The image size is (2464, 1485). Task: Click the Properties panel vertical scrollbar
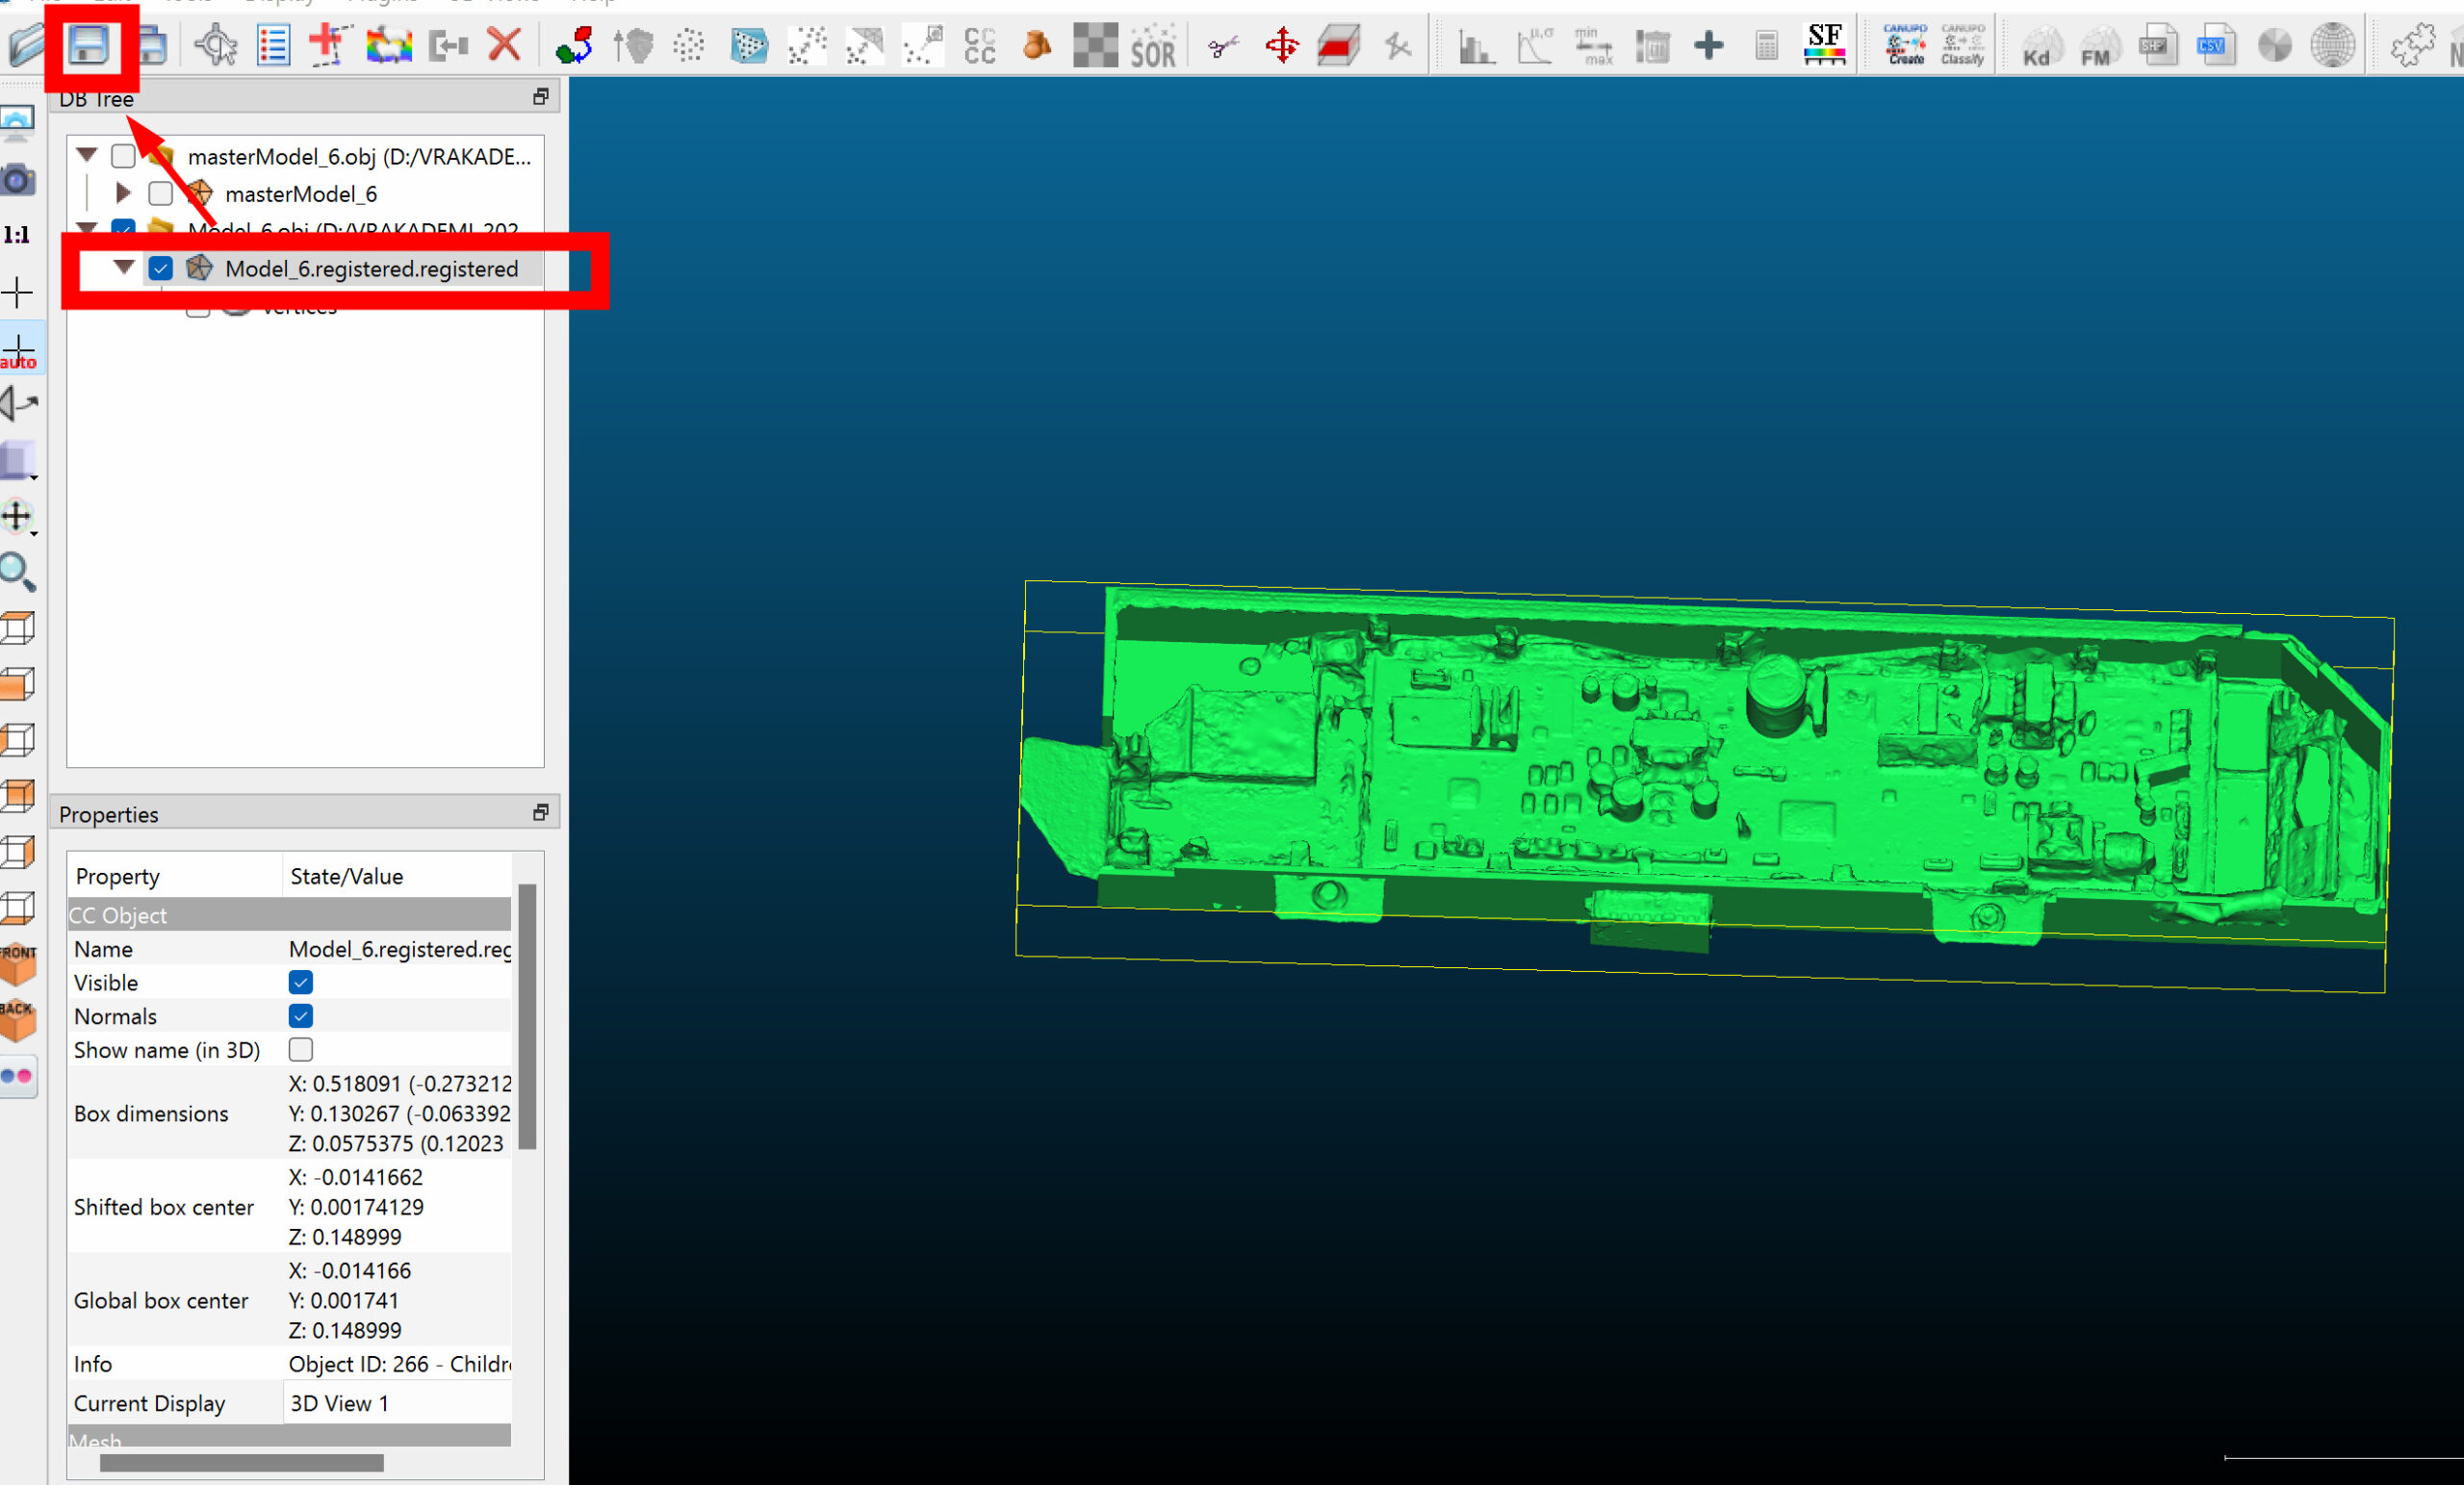coord(527,1015)
